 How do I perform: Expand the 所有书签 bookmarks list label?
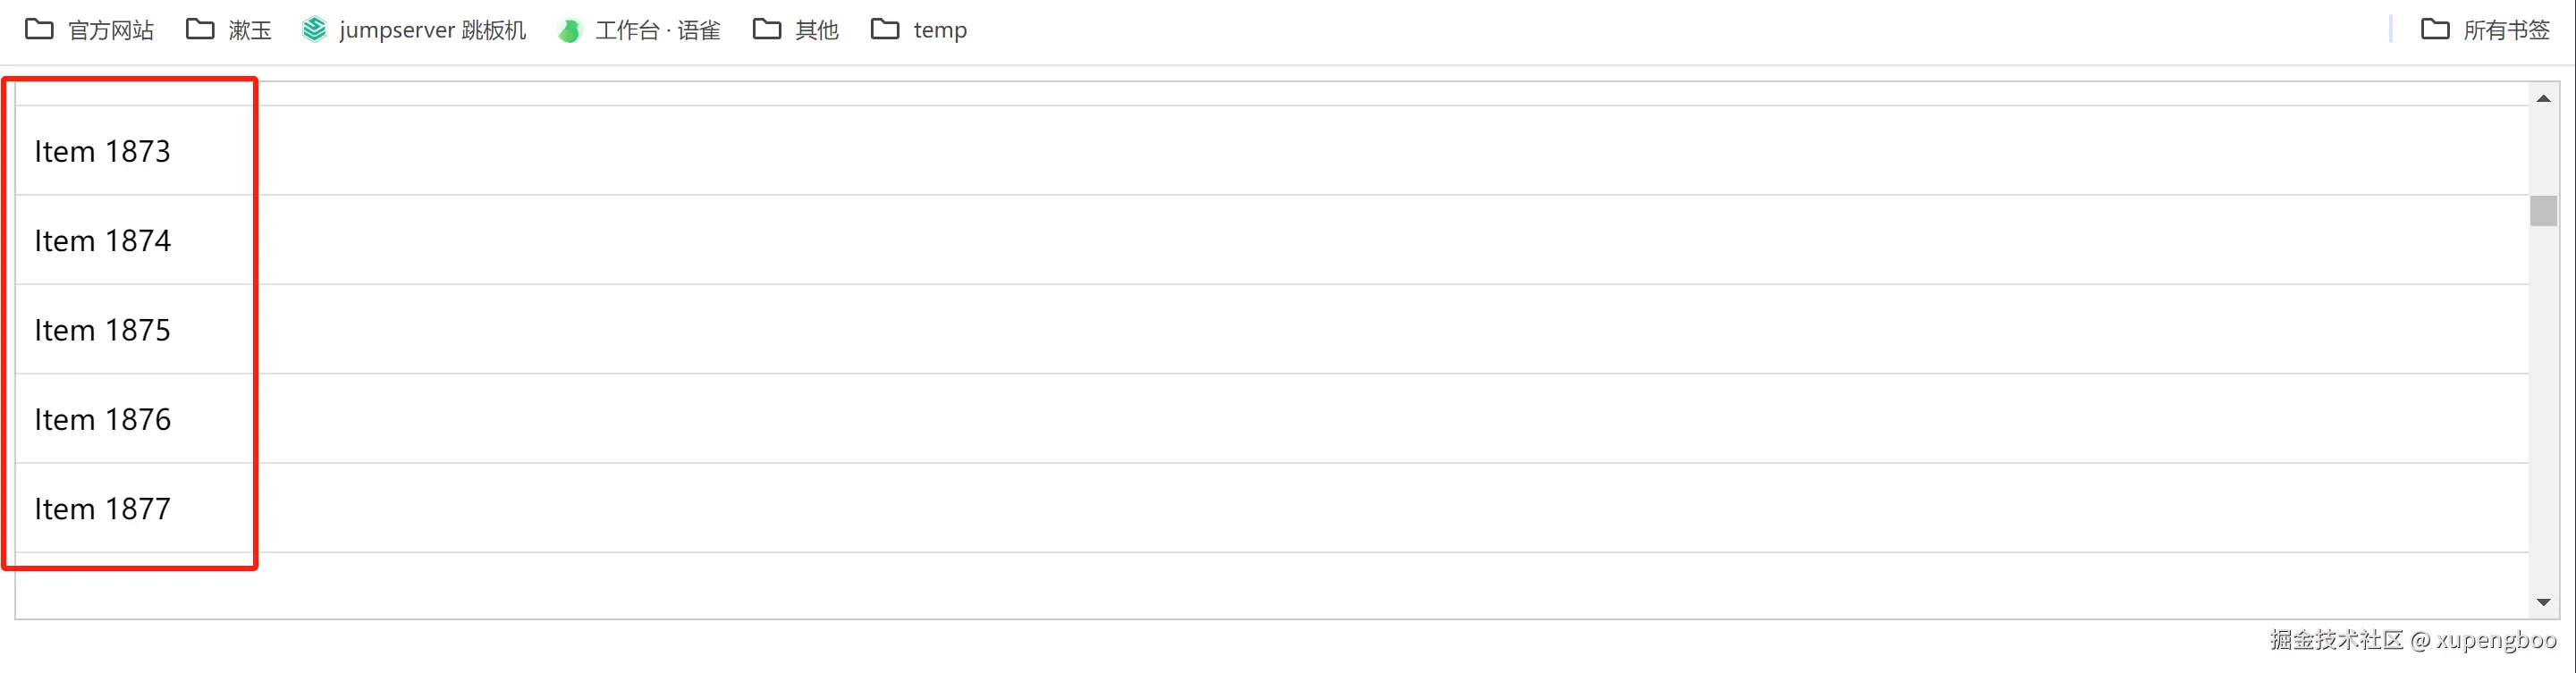pos(2506,30)
